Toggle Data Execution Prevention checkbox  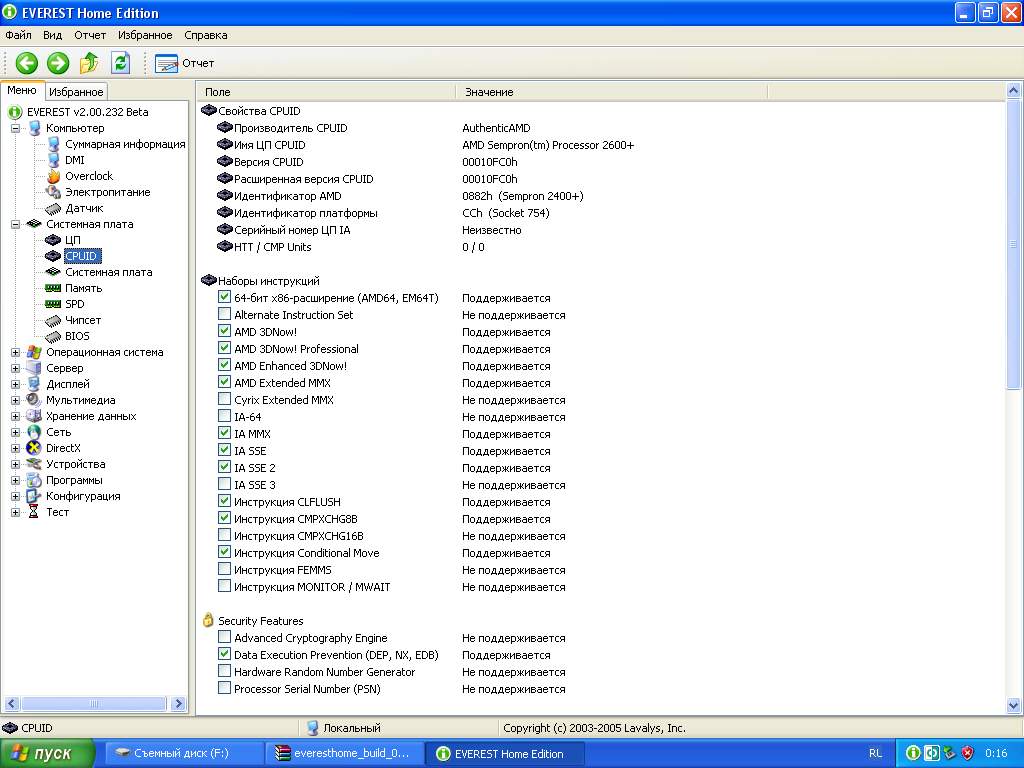point(225,655)
